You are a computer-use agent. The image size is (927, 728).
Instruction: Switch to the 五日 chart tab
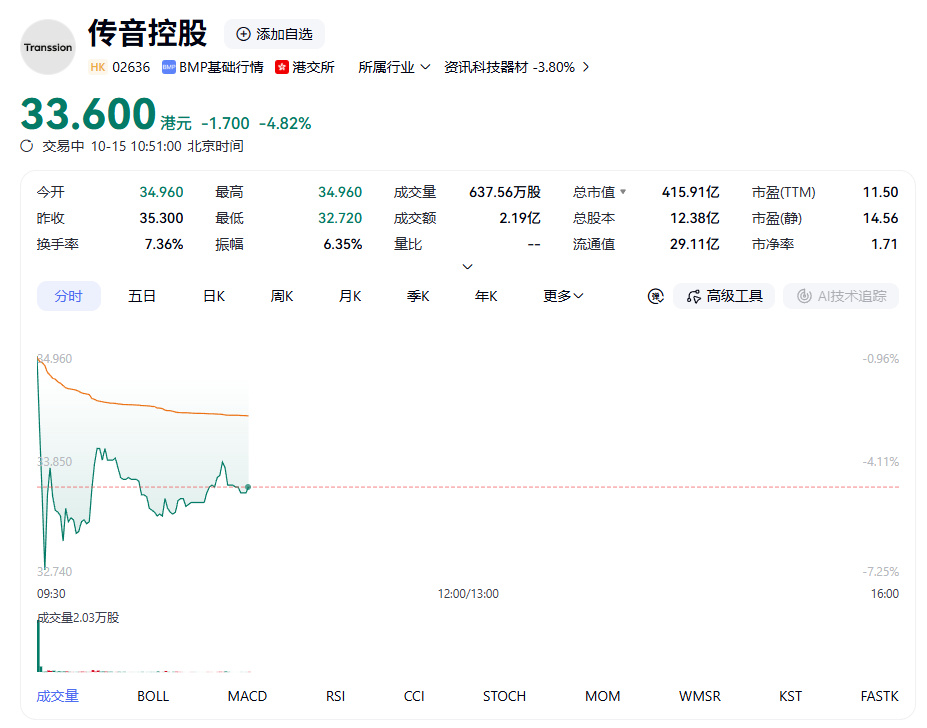tap(142, 296)
